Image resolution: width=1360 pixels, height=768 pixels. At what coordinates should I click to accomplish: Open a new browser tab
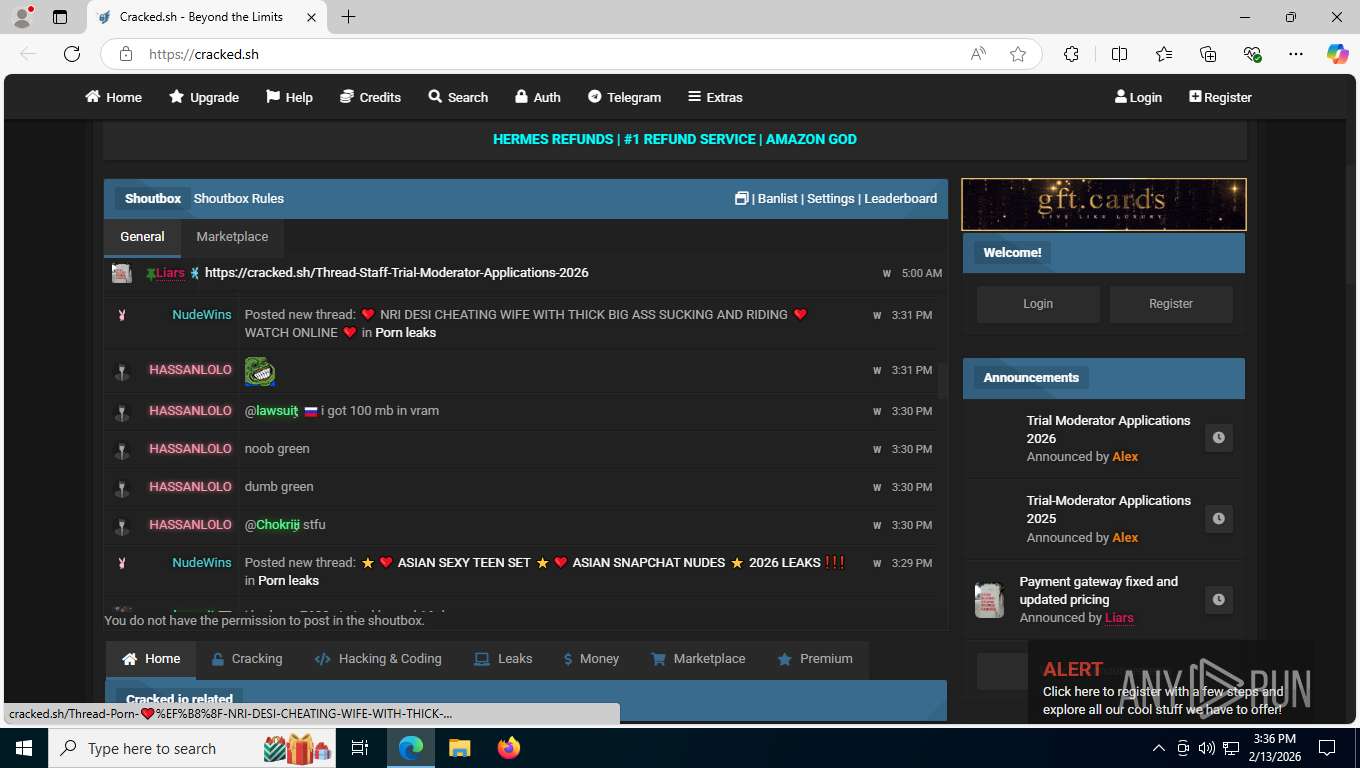pos(348,17)
